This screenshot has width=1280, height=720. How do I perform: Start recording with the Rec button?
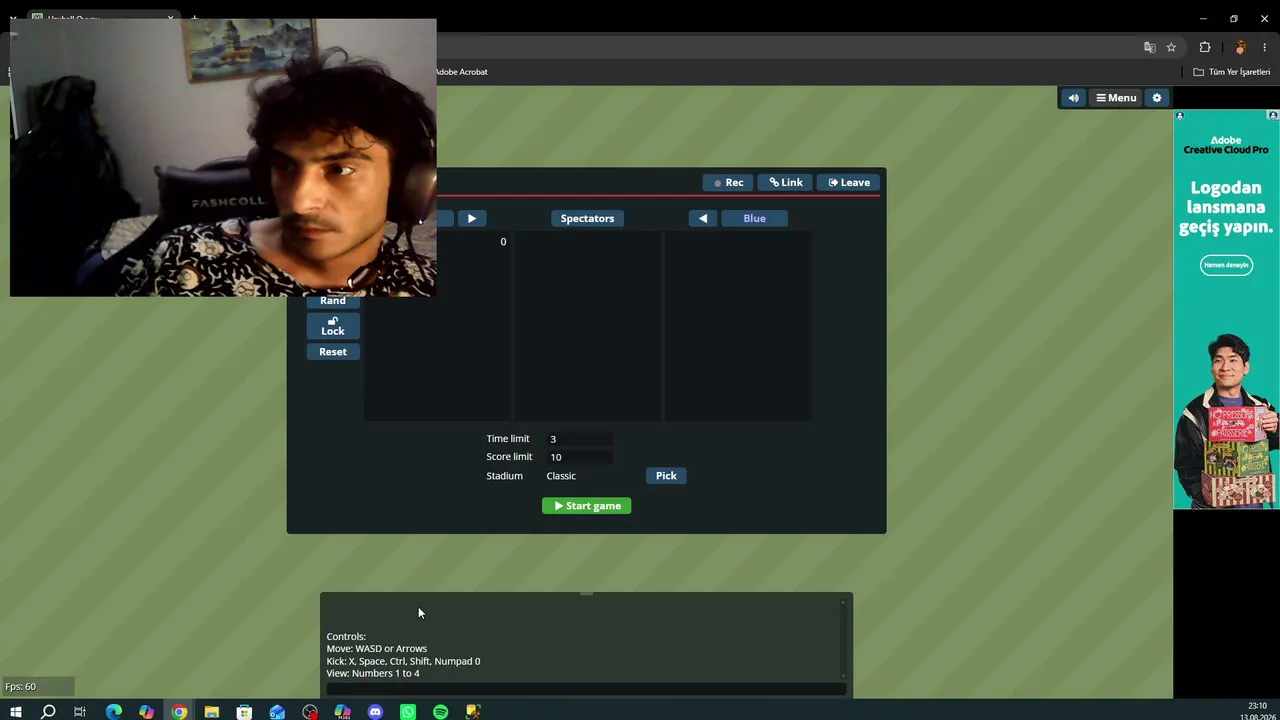pyautogui.click(x=728, y=183)
